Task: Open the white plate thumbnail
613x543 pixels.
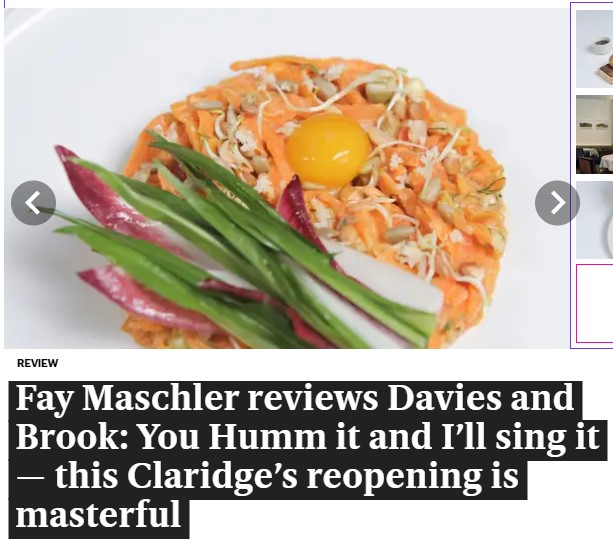Action: 594,220
